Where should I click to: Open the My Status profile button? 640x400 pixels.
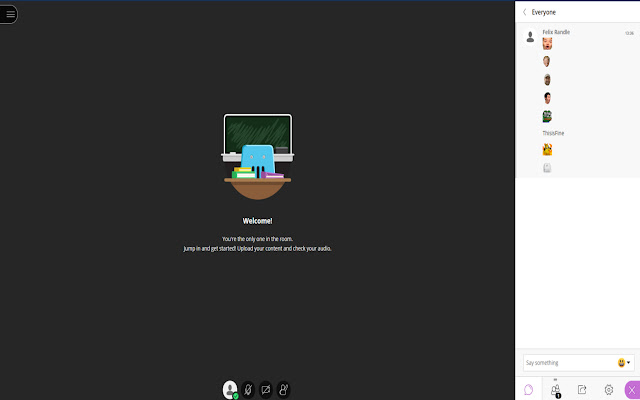(230, 390)
